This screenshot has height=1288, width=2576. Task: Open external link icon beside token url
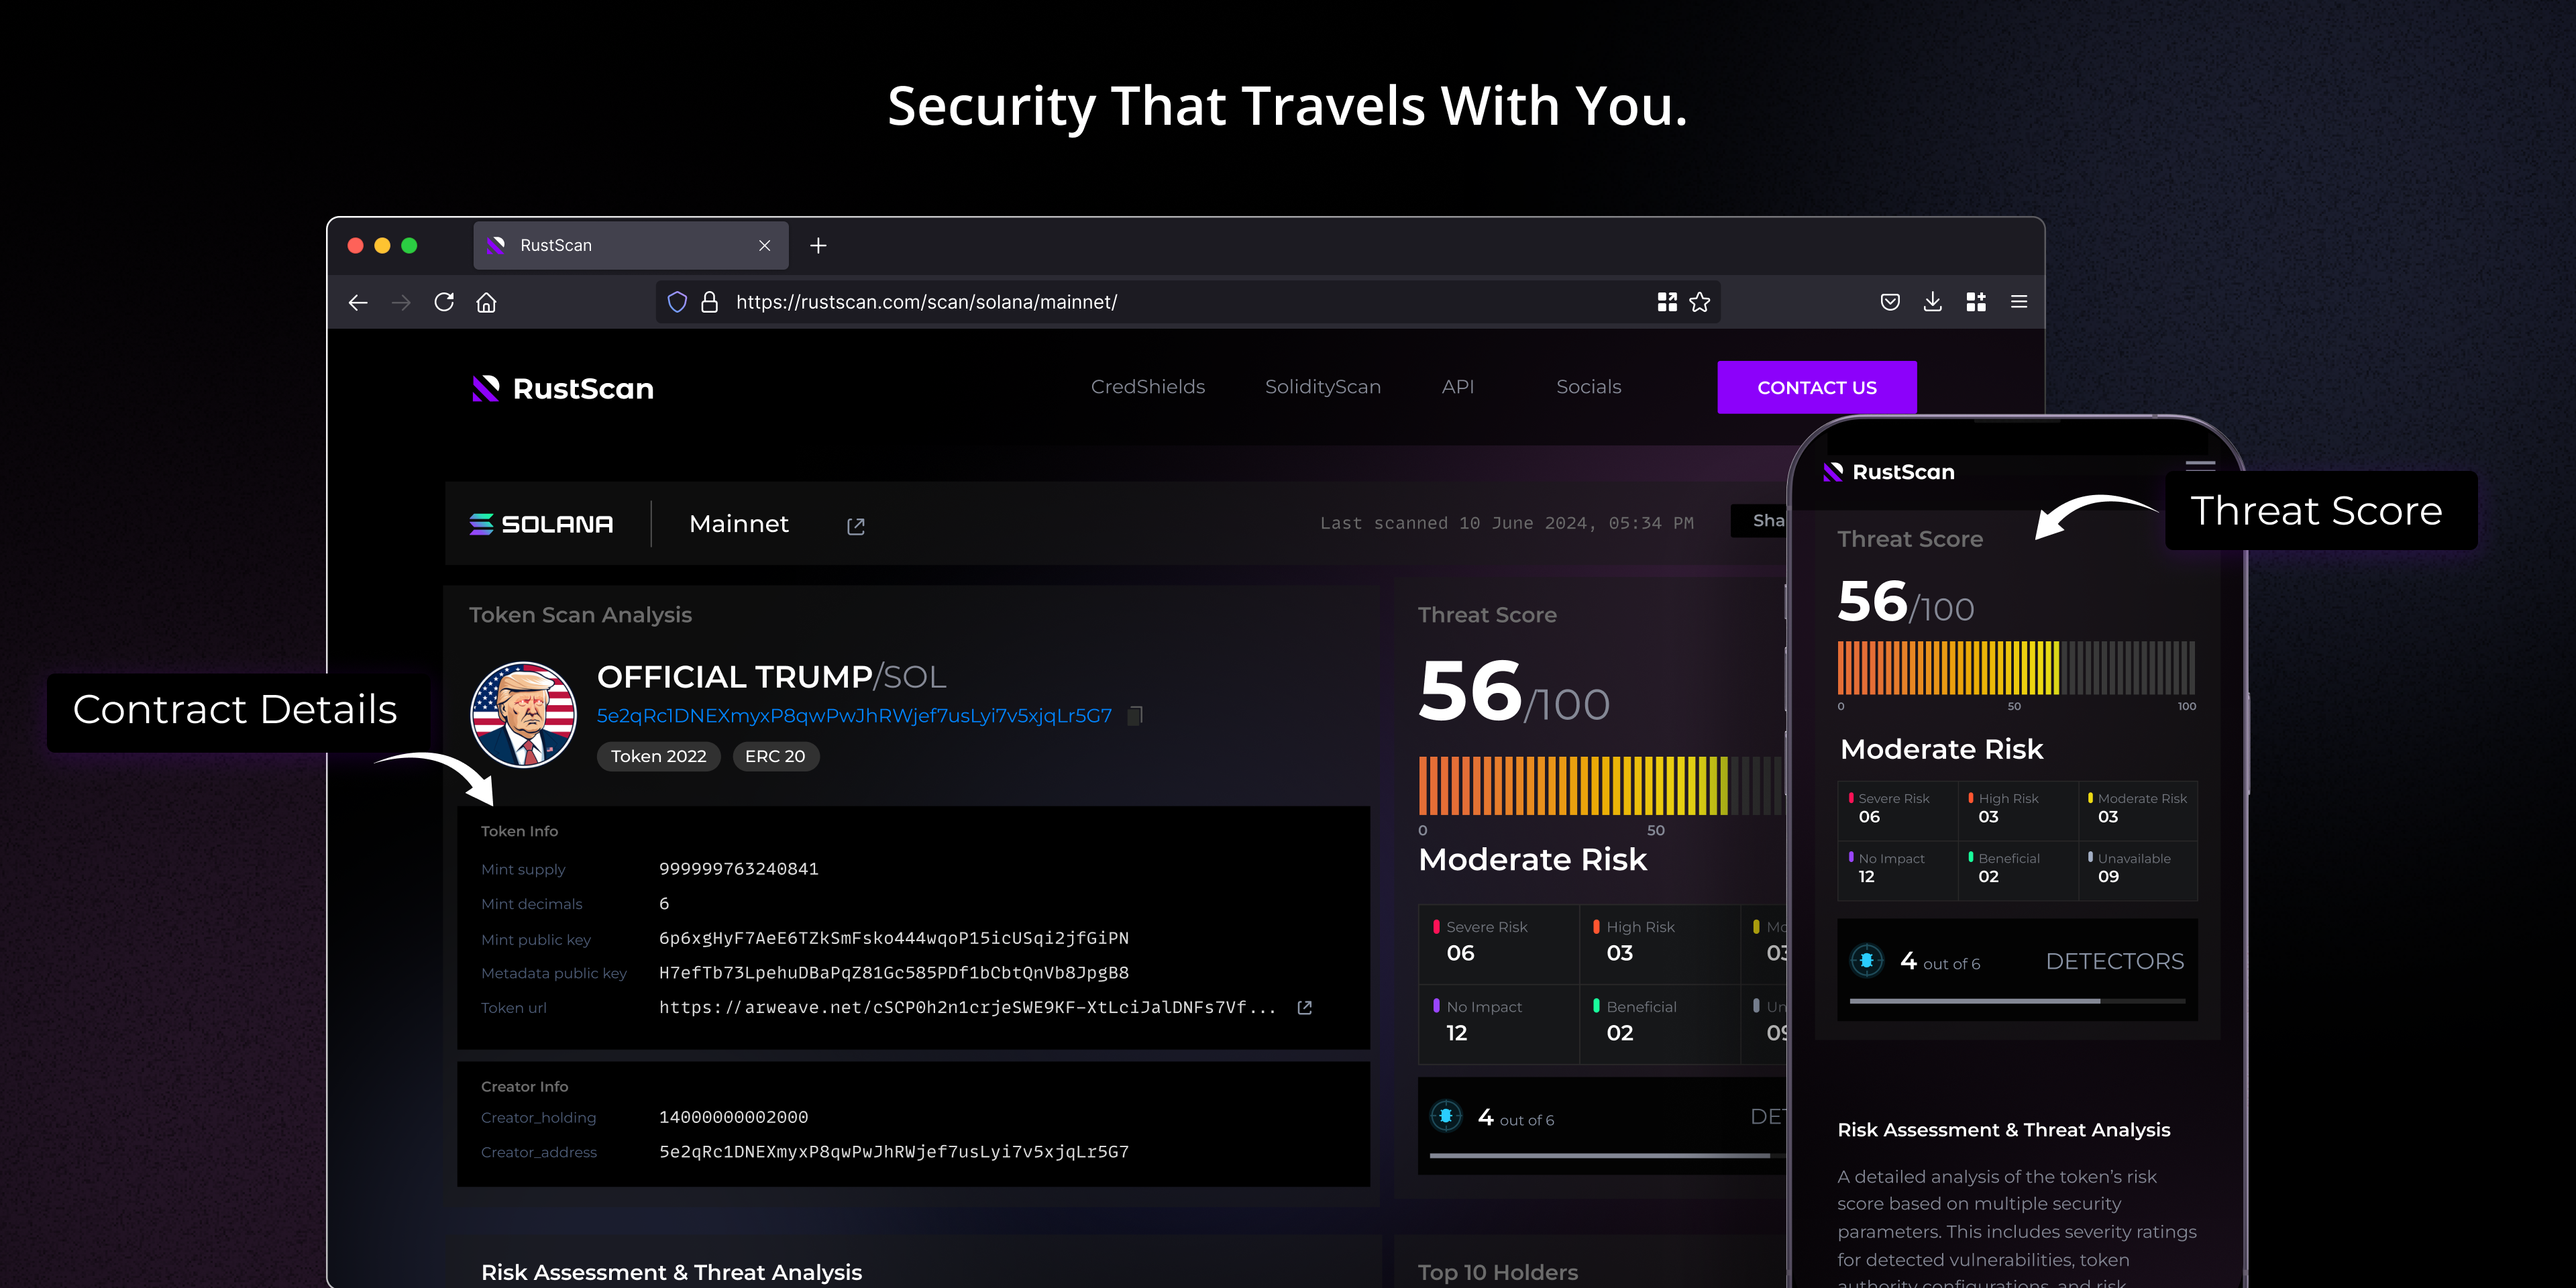(x=1305, y=1008)
